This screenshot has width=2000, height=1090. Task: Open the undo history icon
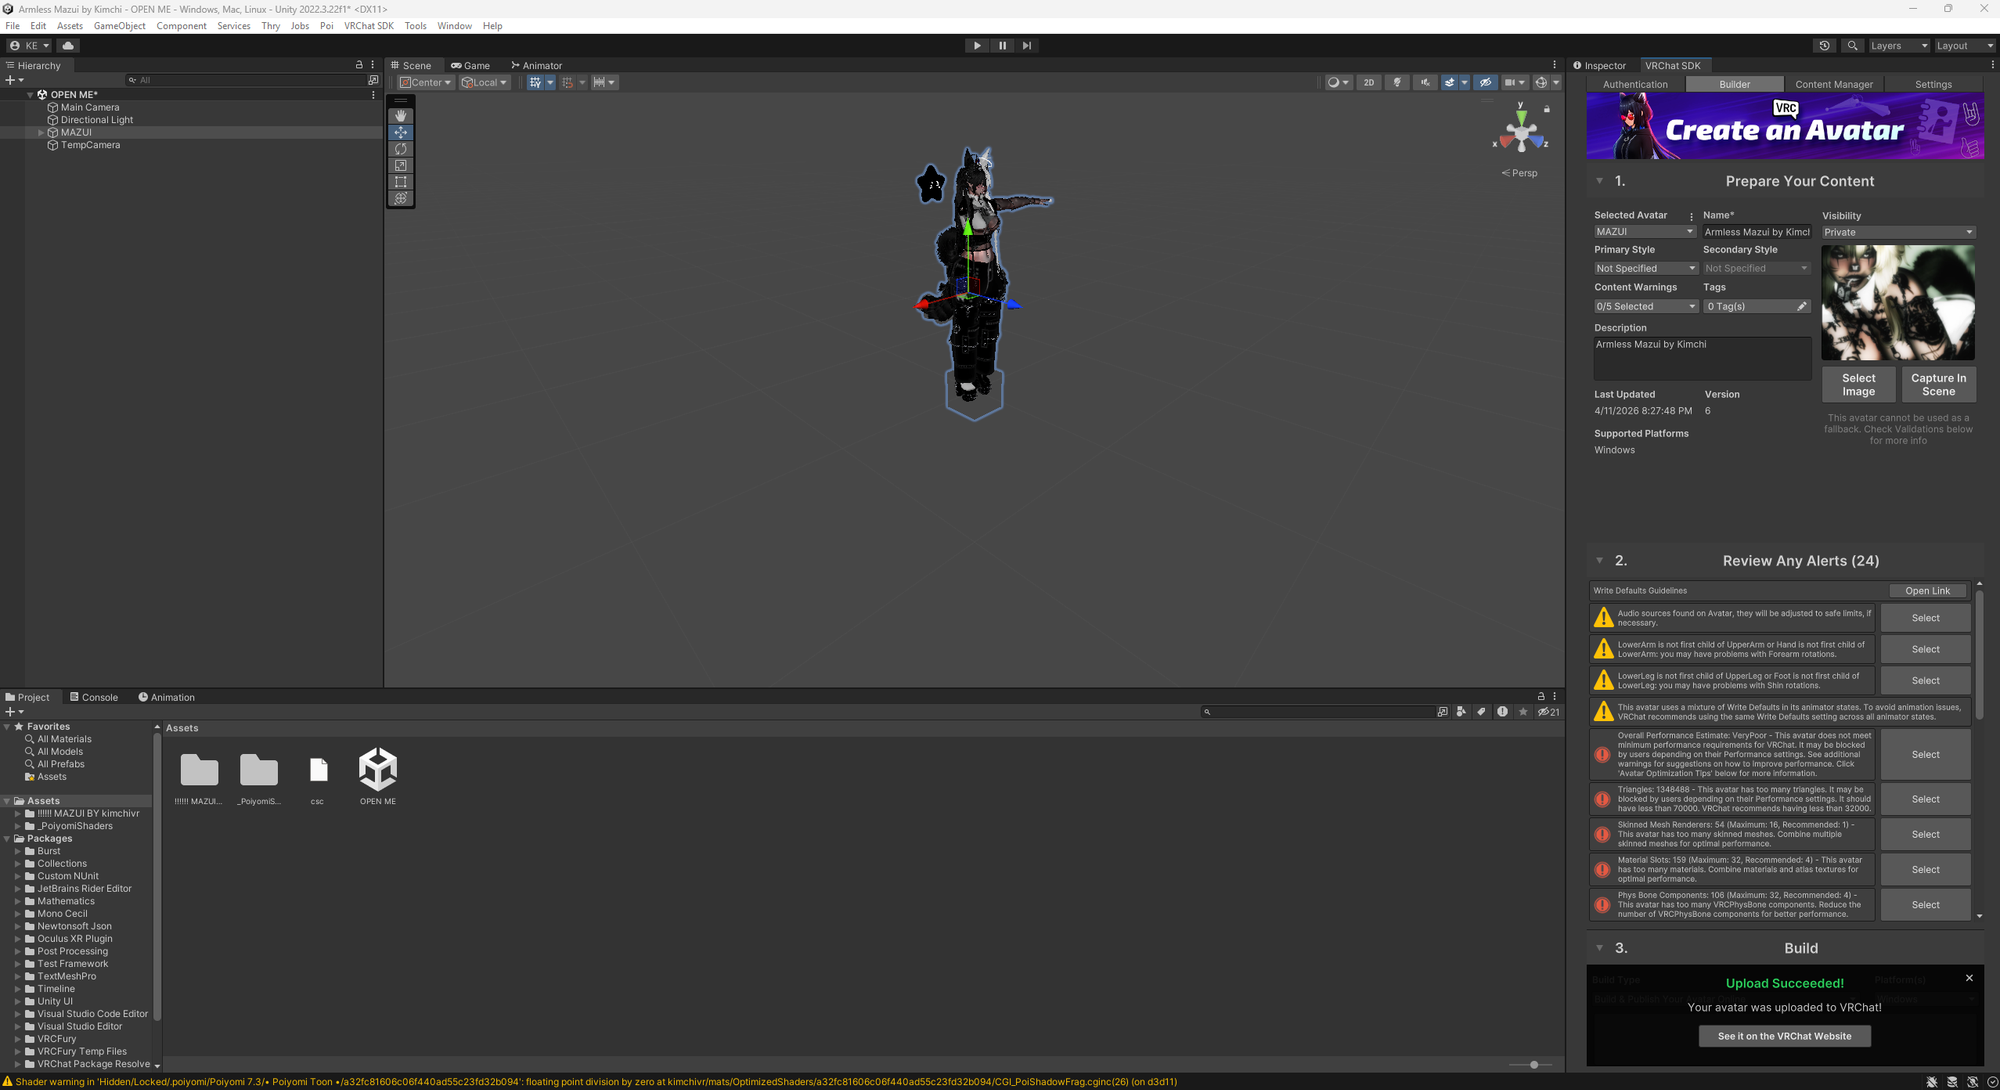pyautogui.click(x=1825, y=46)
